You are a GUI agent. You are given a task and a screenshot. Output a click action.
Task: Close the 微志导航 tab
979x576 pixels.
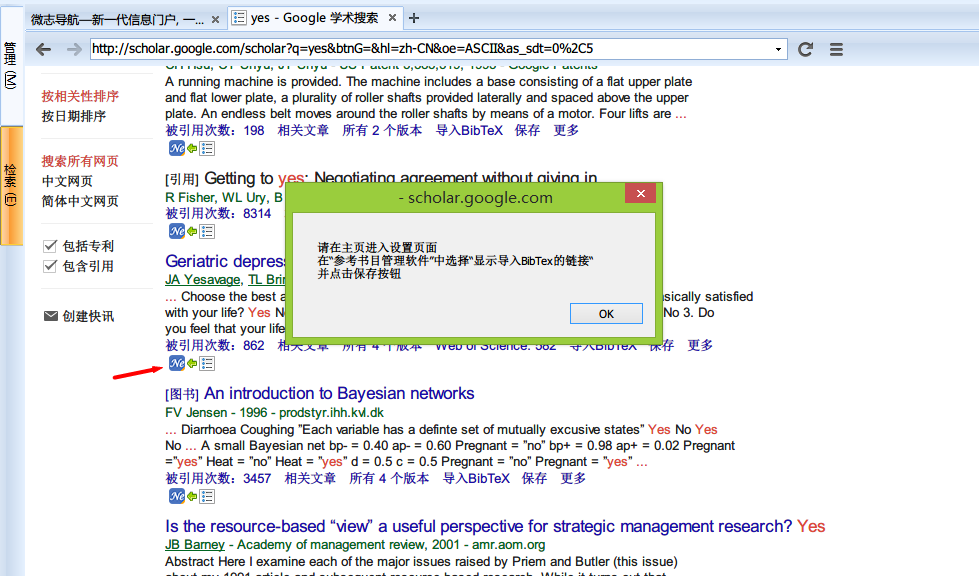(215, 19)
